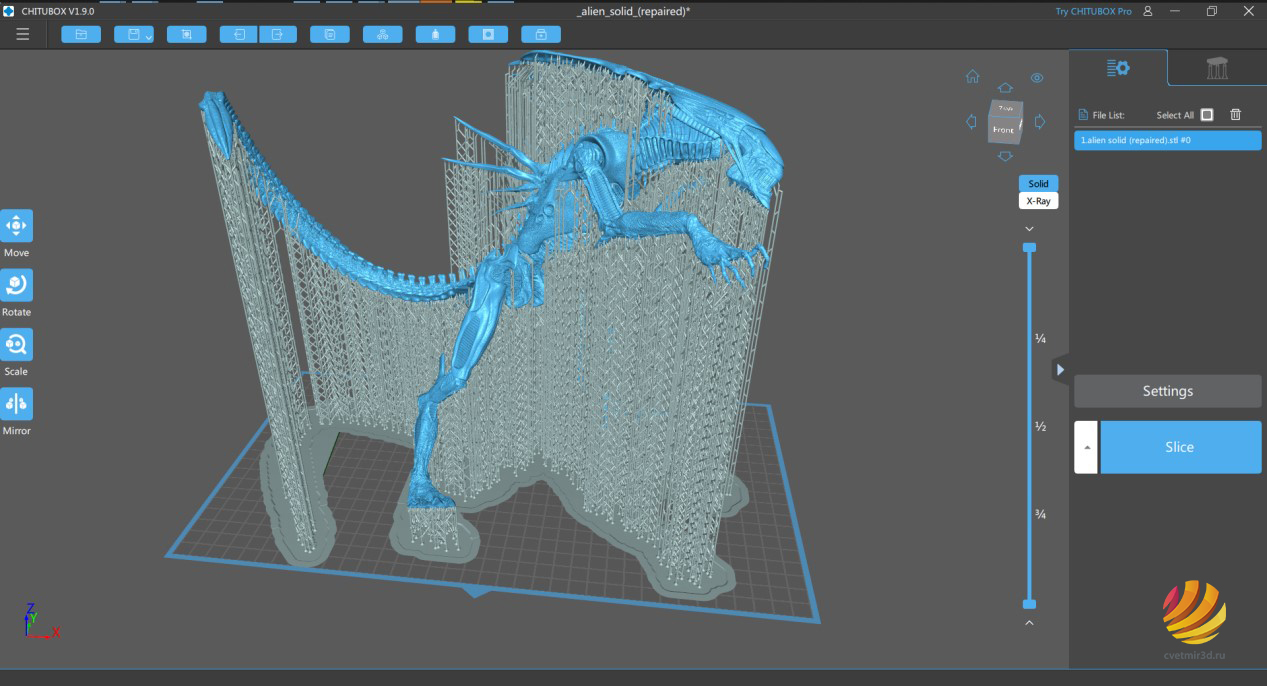Screen dimensions: 1267x686
Task: Select the Move tool
Action: (x=16, y=226)
